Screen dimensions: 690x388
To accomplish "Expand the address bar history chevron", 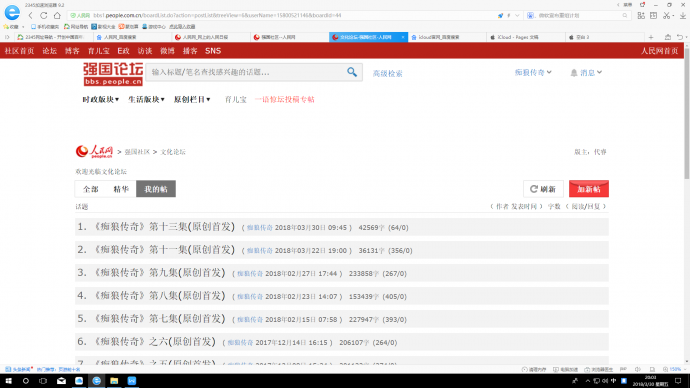I will coord(517,15).
